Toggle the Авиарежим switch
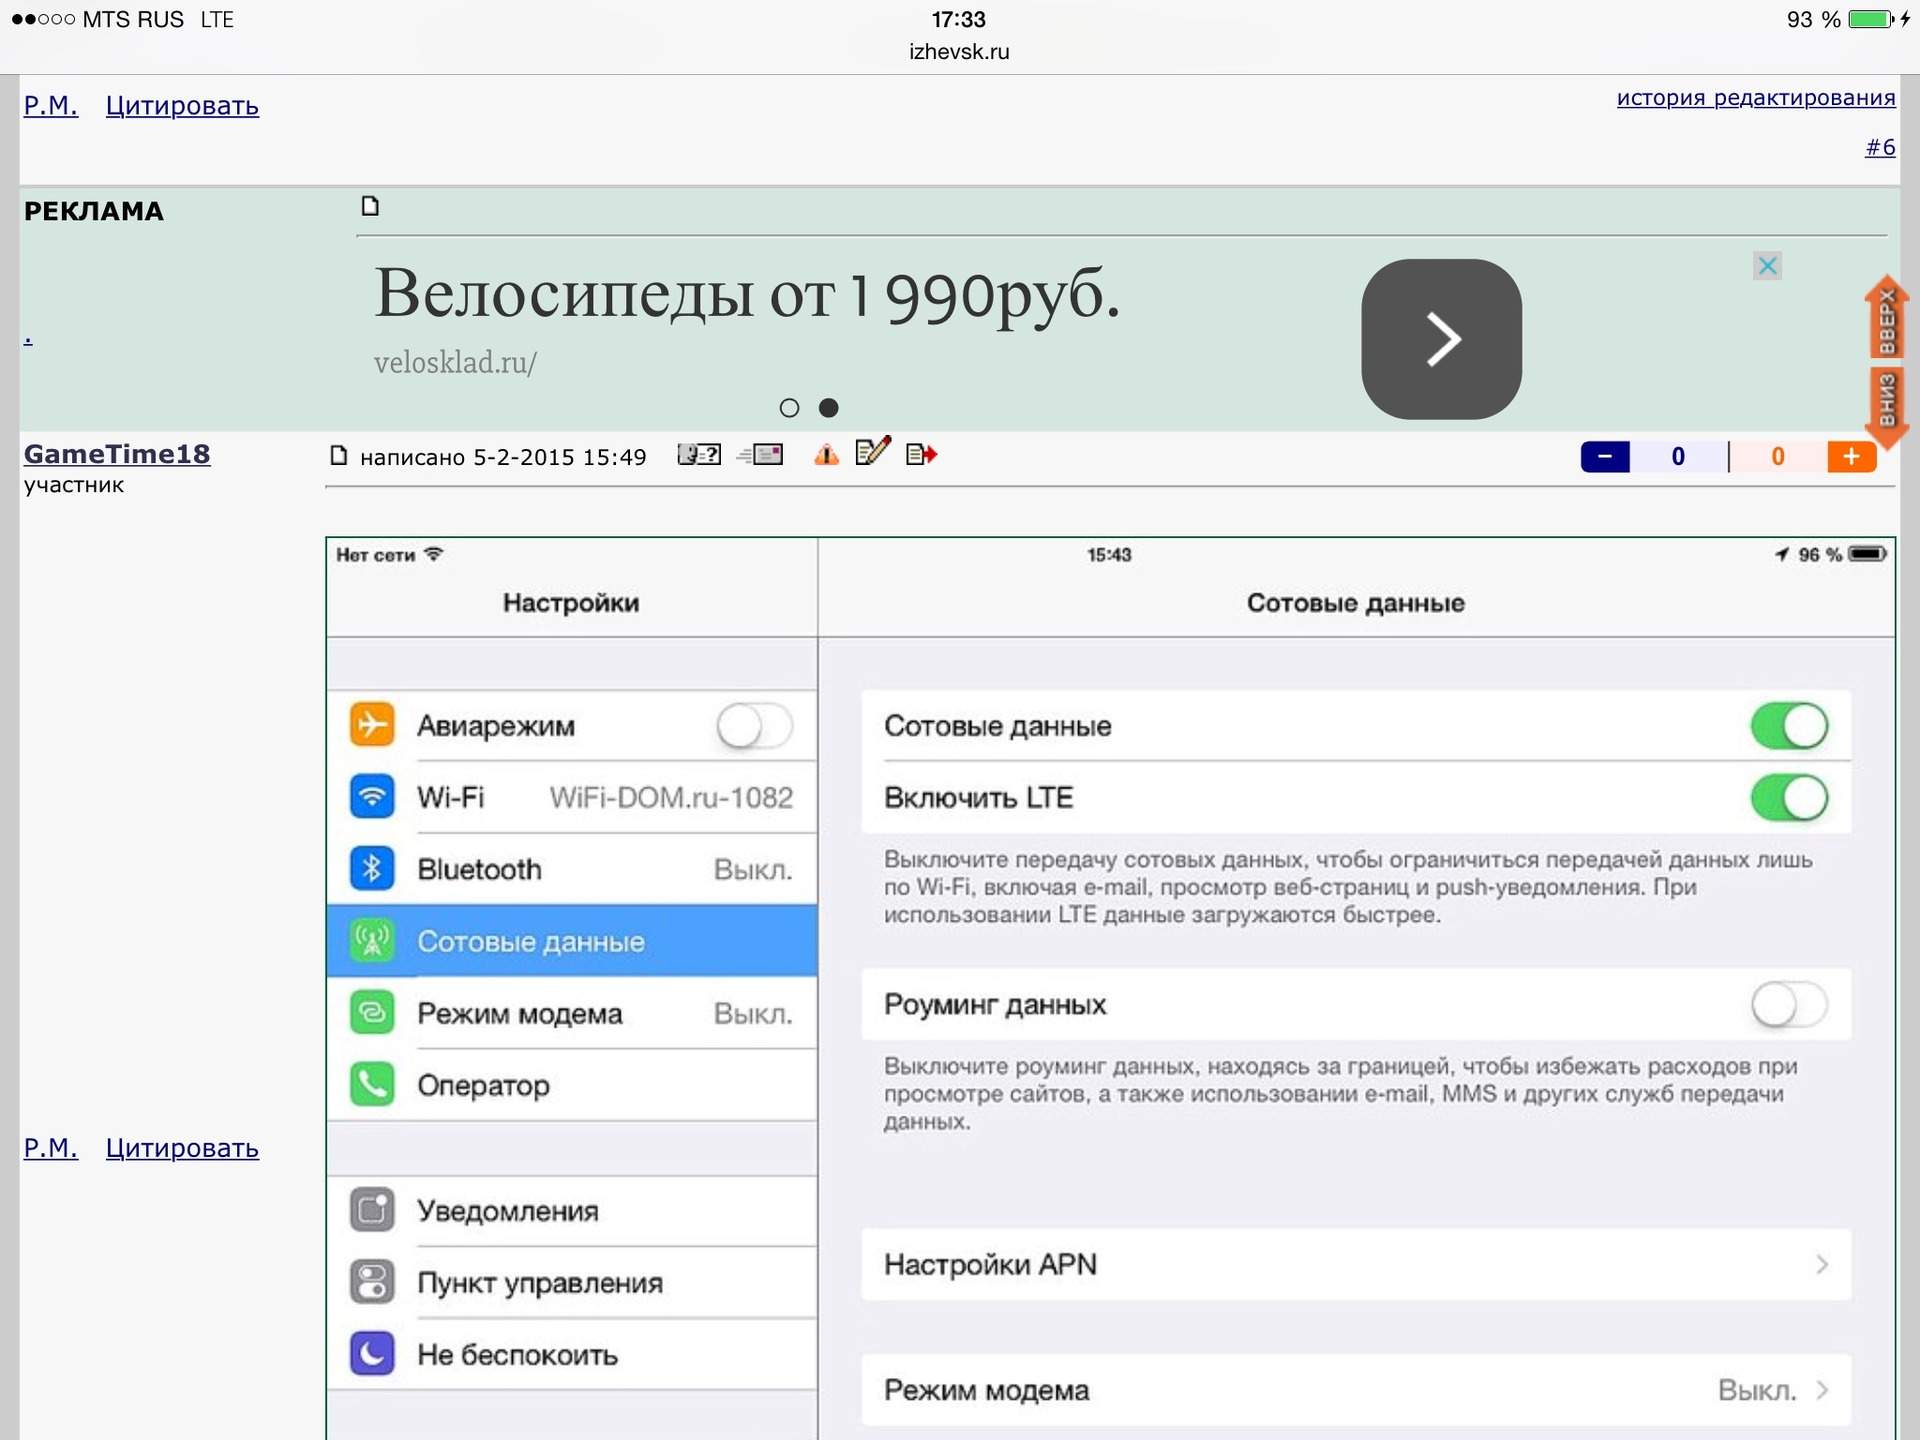The width and height of the screenshot is (1920, 1440). click(755, 725)
